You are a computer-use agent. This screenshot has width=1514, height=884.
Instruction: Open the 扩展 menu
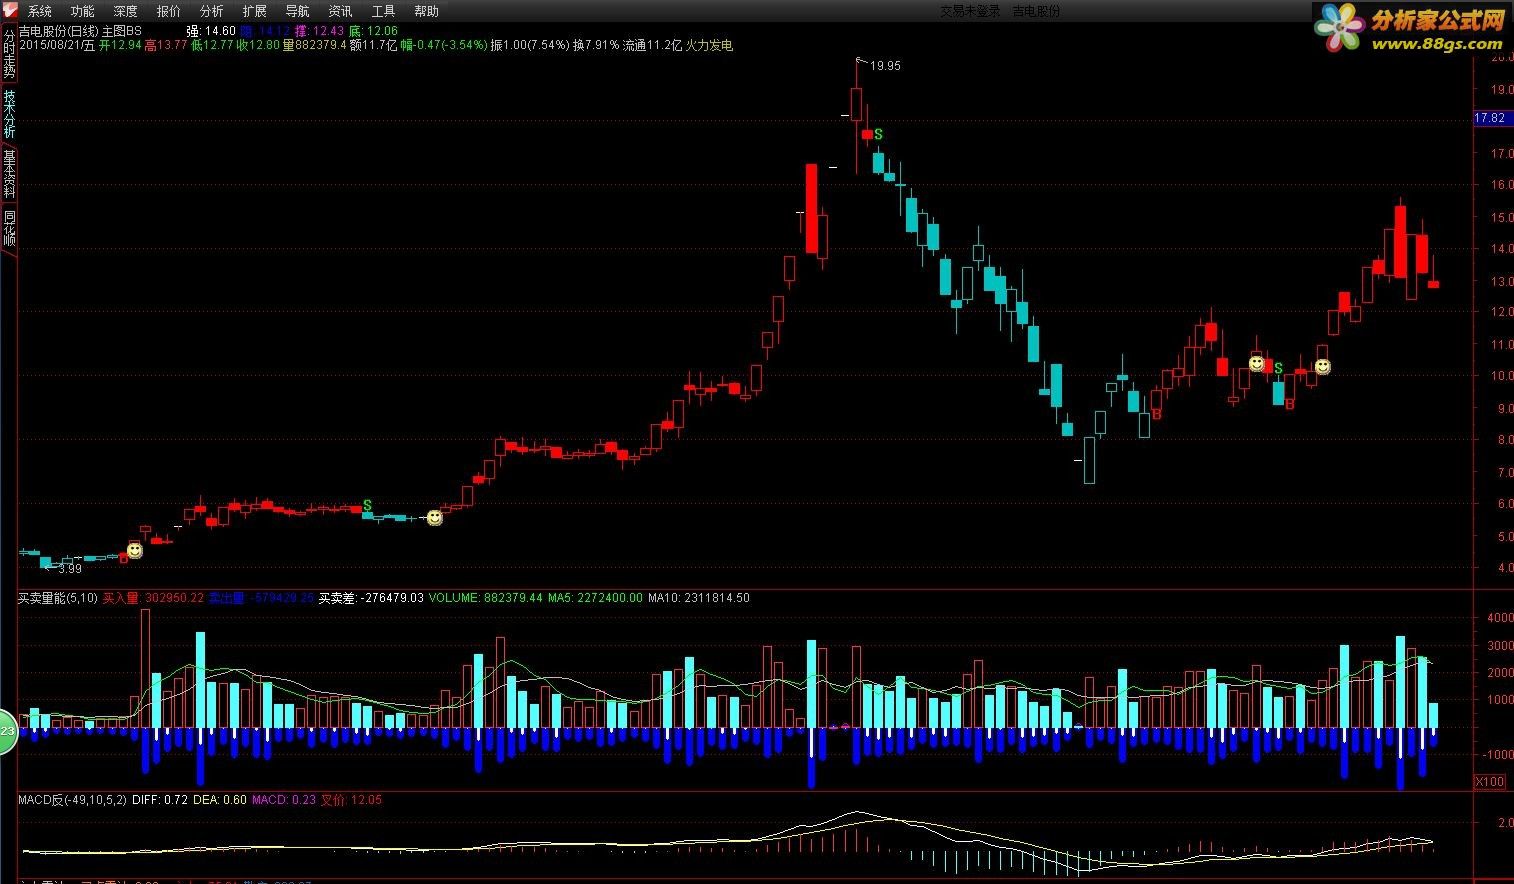(x=255, y=11)
